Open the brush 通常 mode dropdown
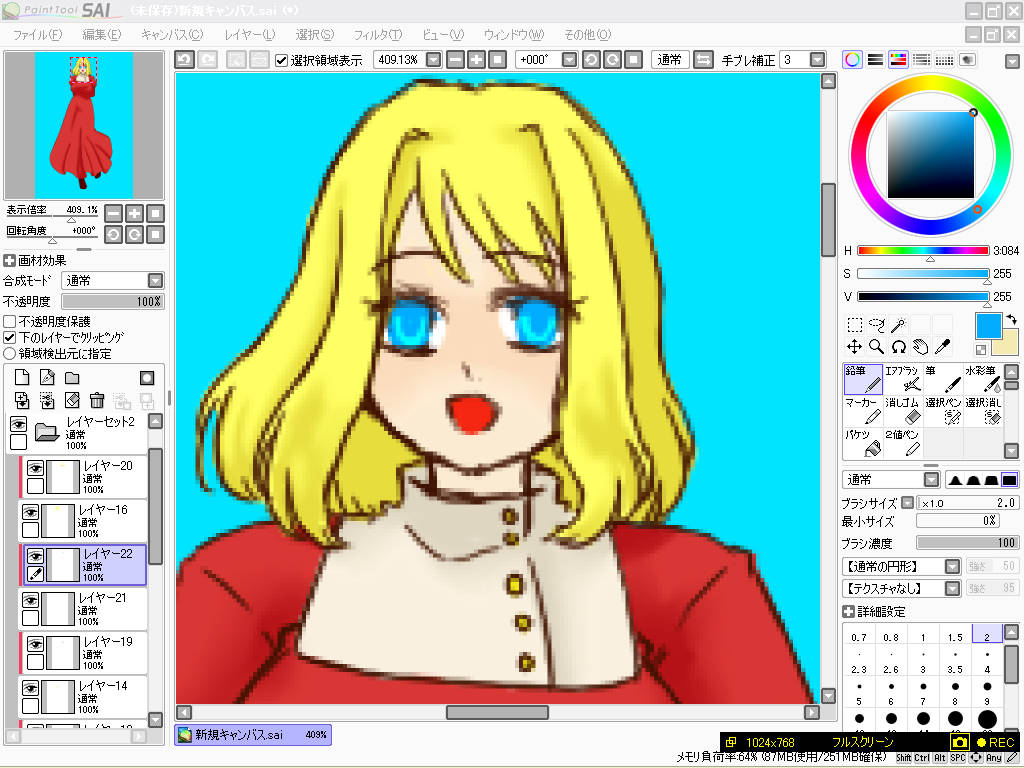Screen dimensions: 1024x768 [x=932, y=480]
